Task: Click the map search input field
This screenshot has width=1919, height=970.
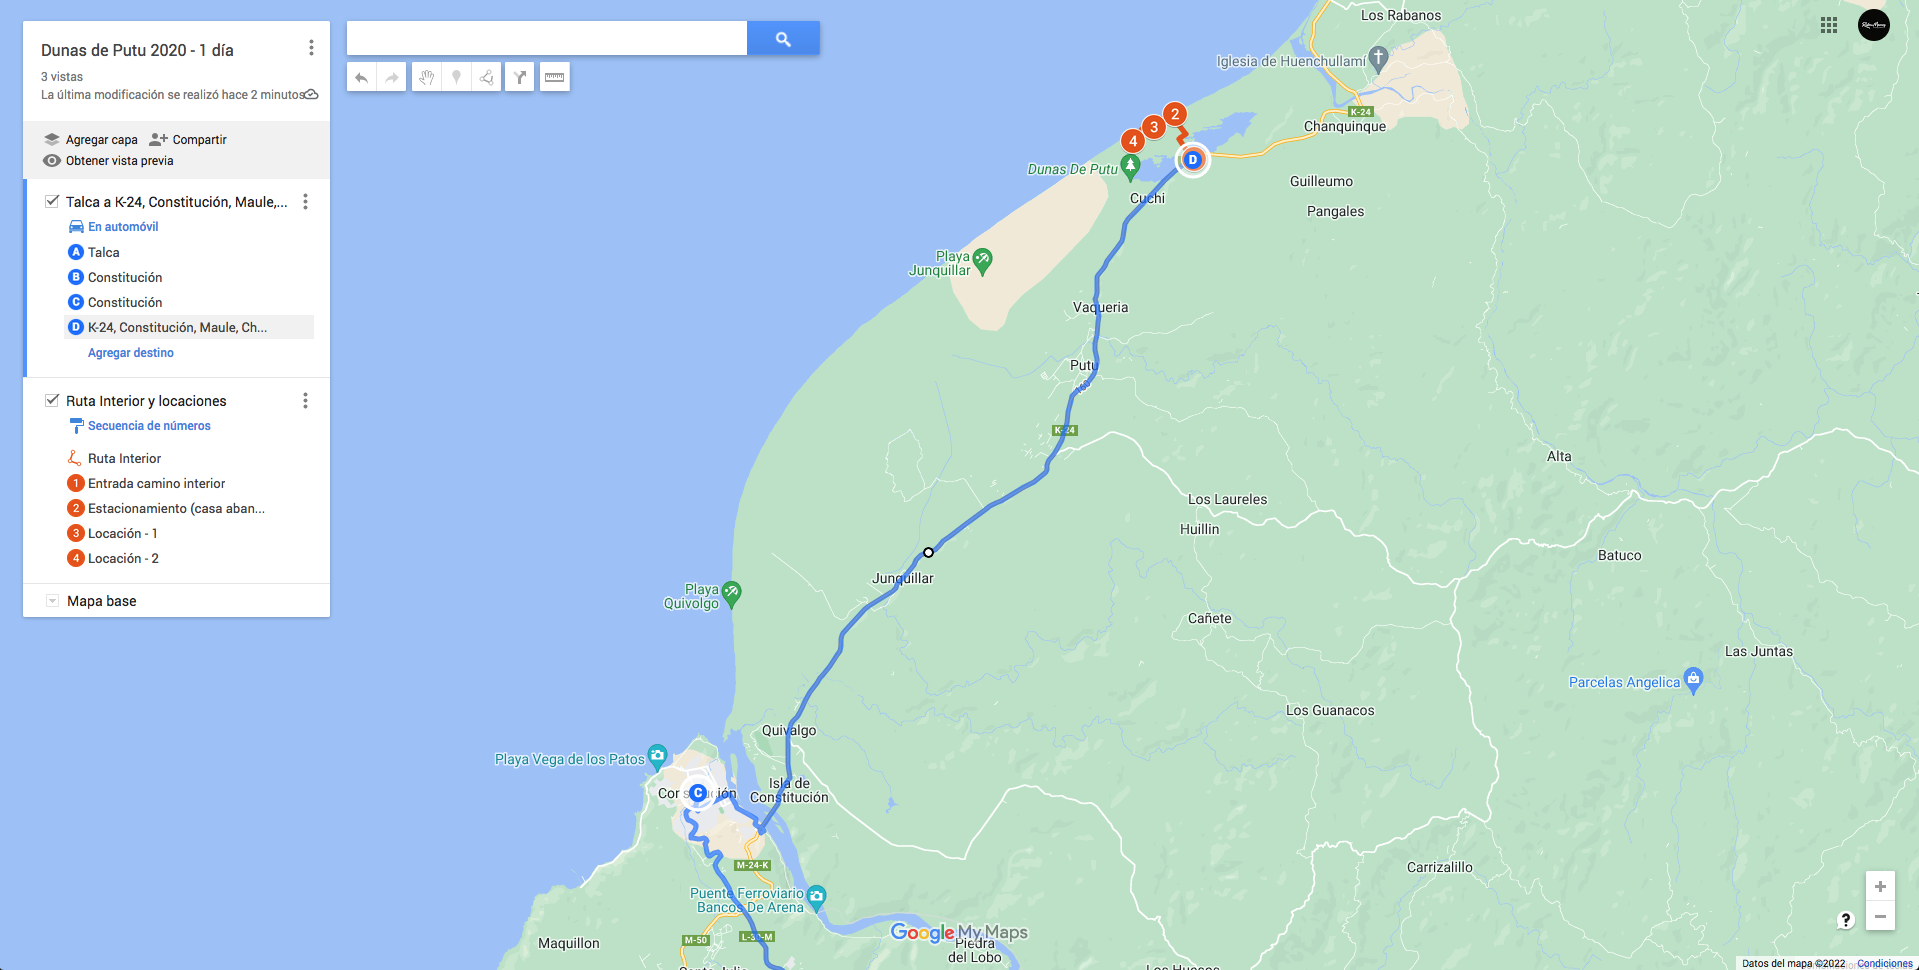Action: point(547,39)
